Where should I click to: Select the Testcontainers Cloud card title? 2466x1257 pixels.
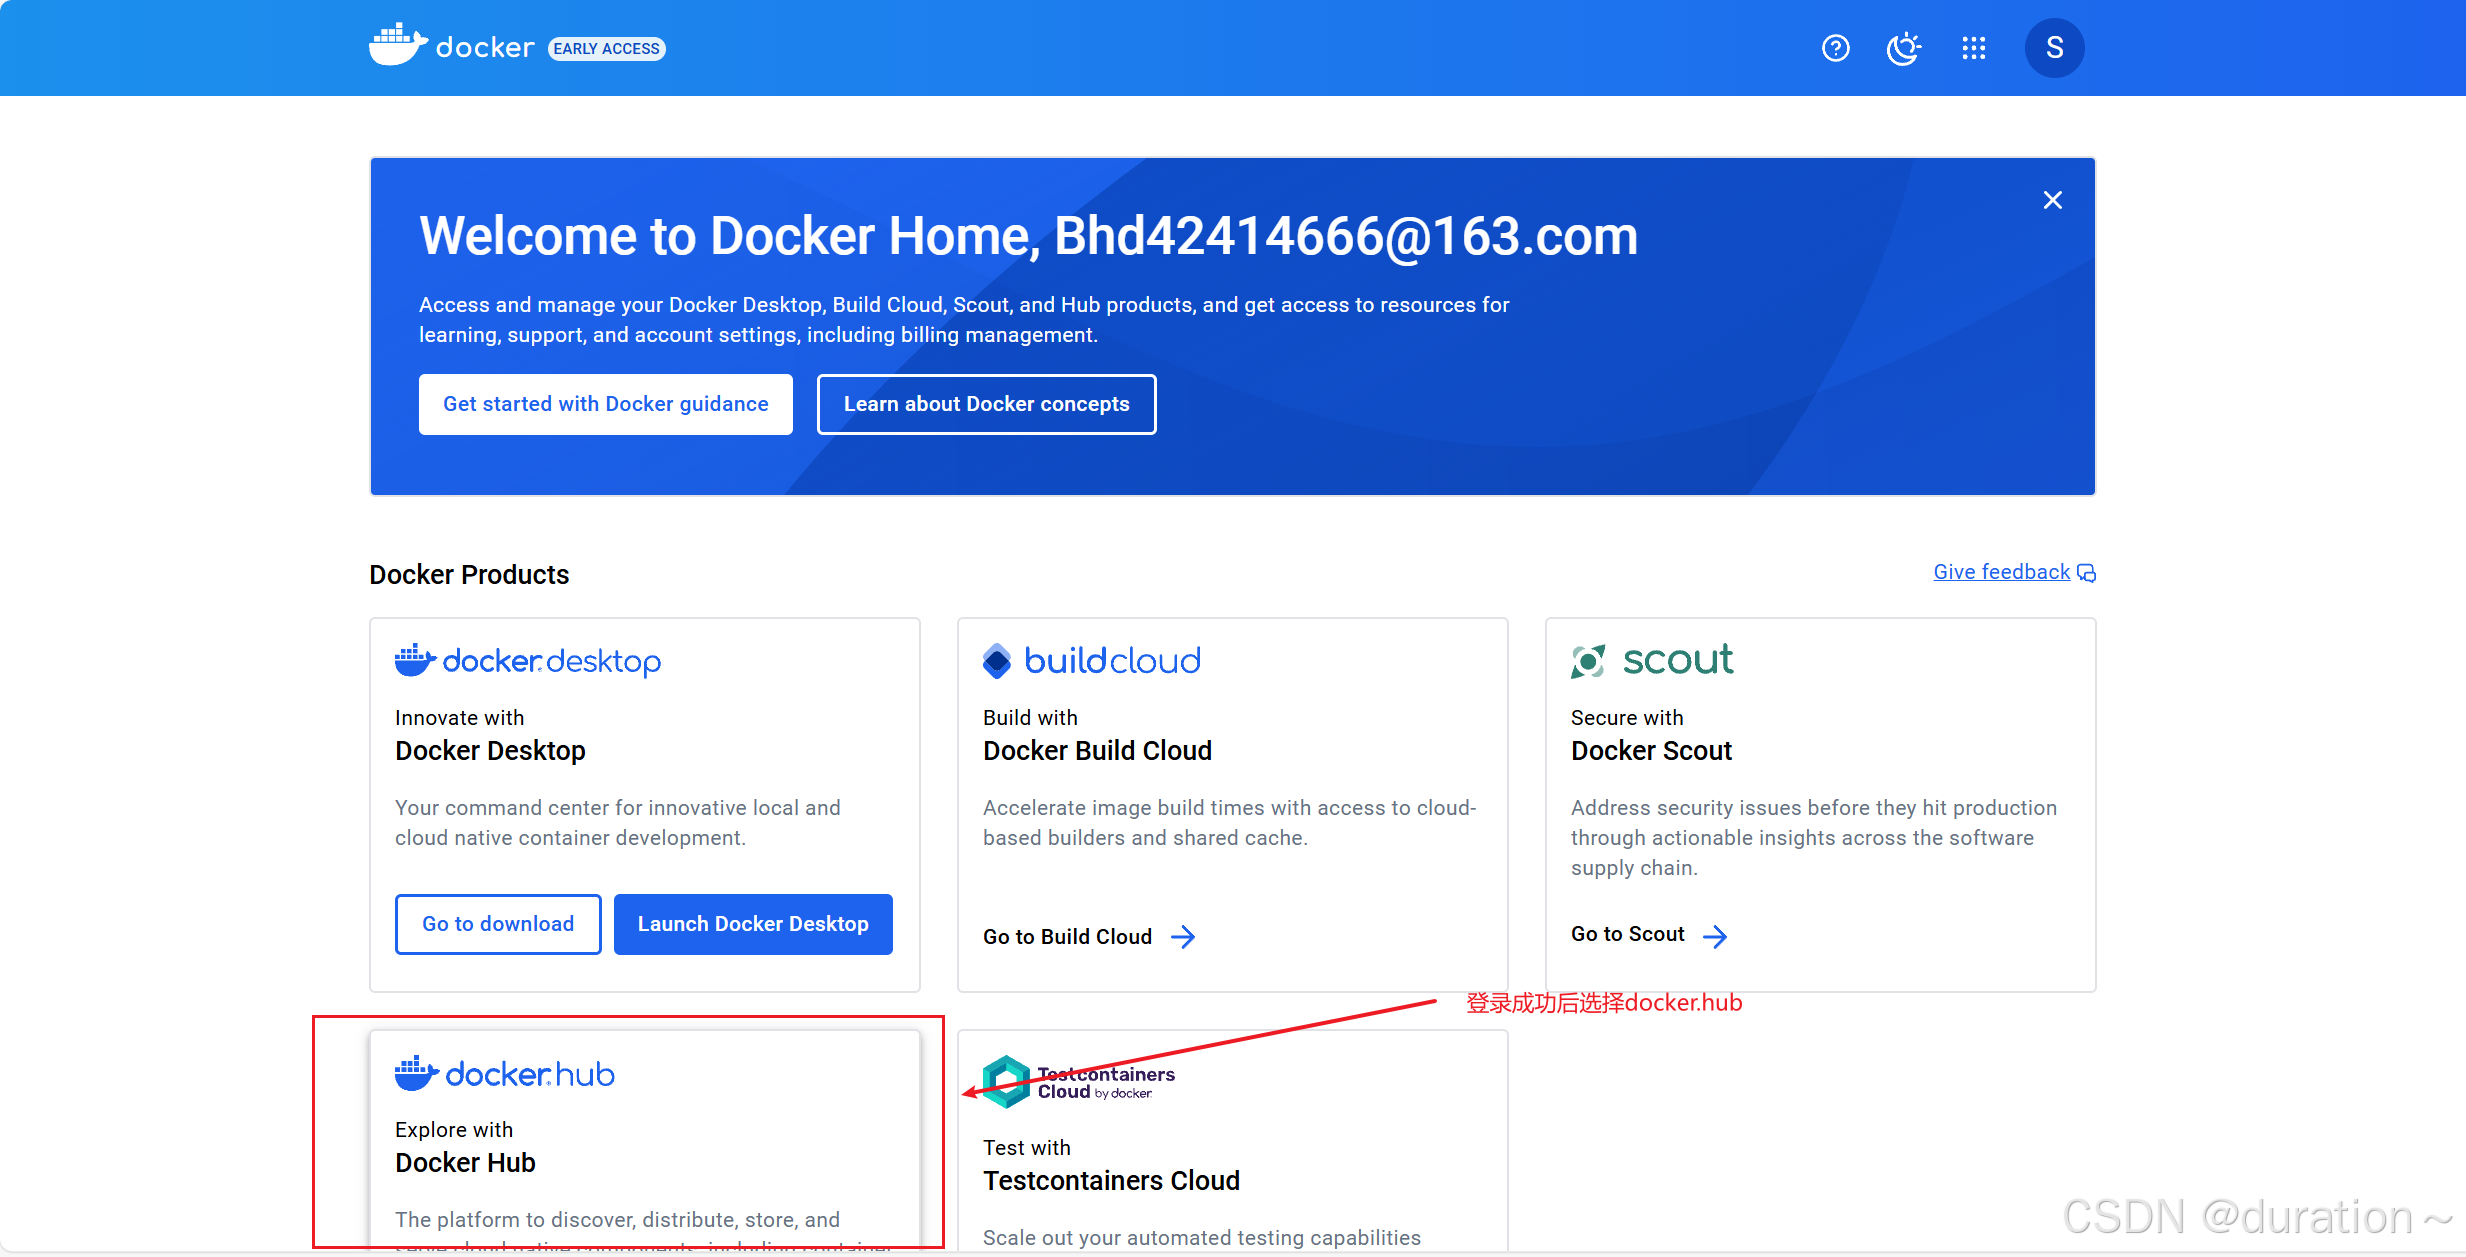pyautogui.click(x=1111, y=1181)
